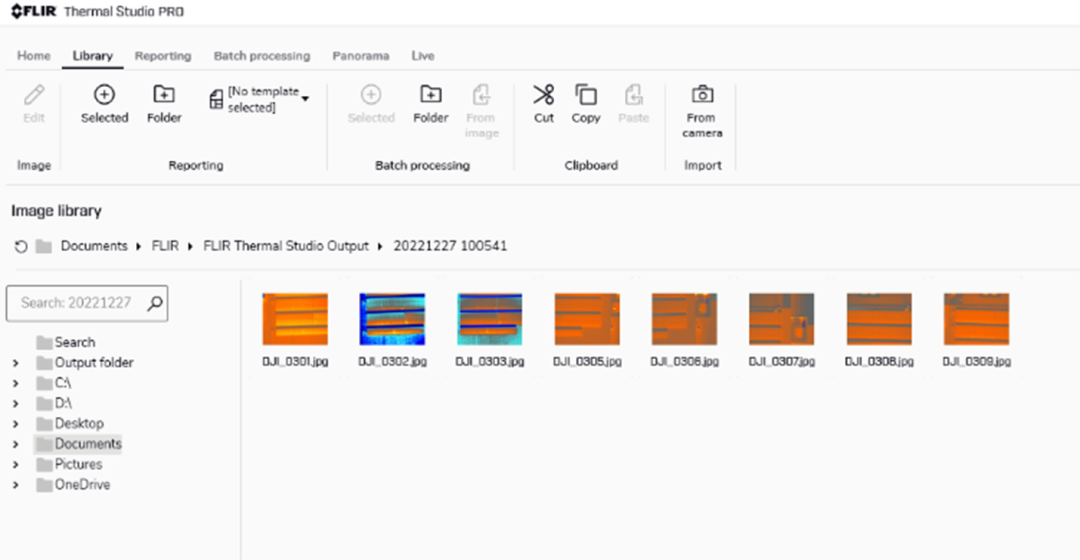Click the Selected report icon in Reporting
The height and width of the screenshot is (560, 1080).
pos(104,96)
